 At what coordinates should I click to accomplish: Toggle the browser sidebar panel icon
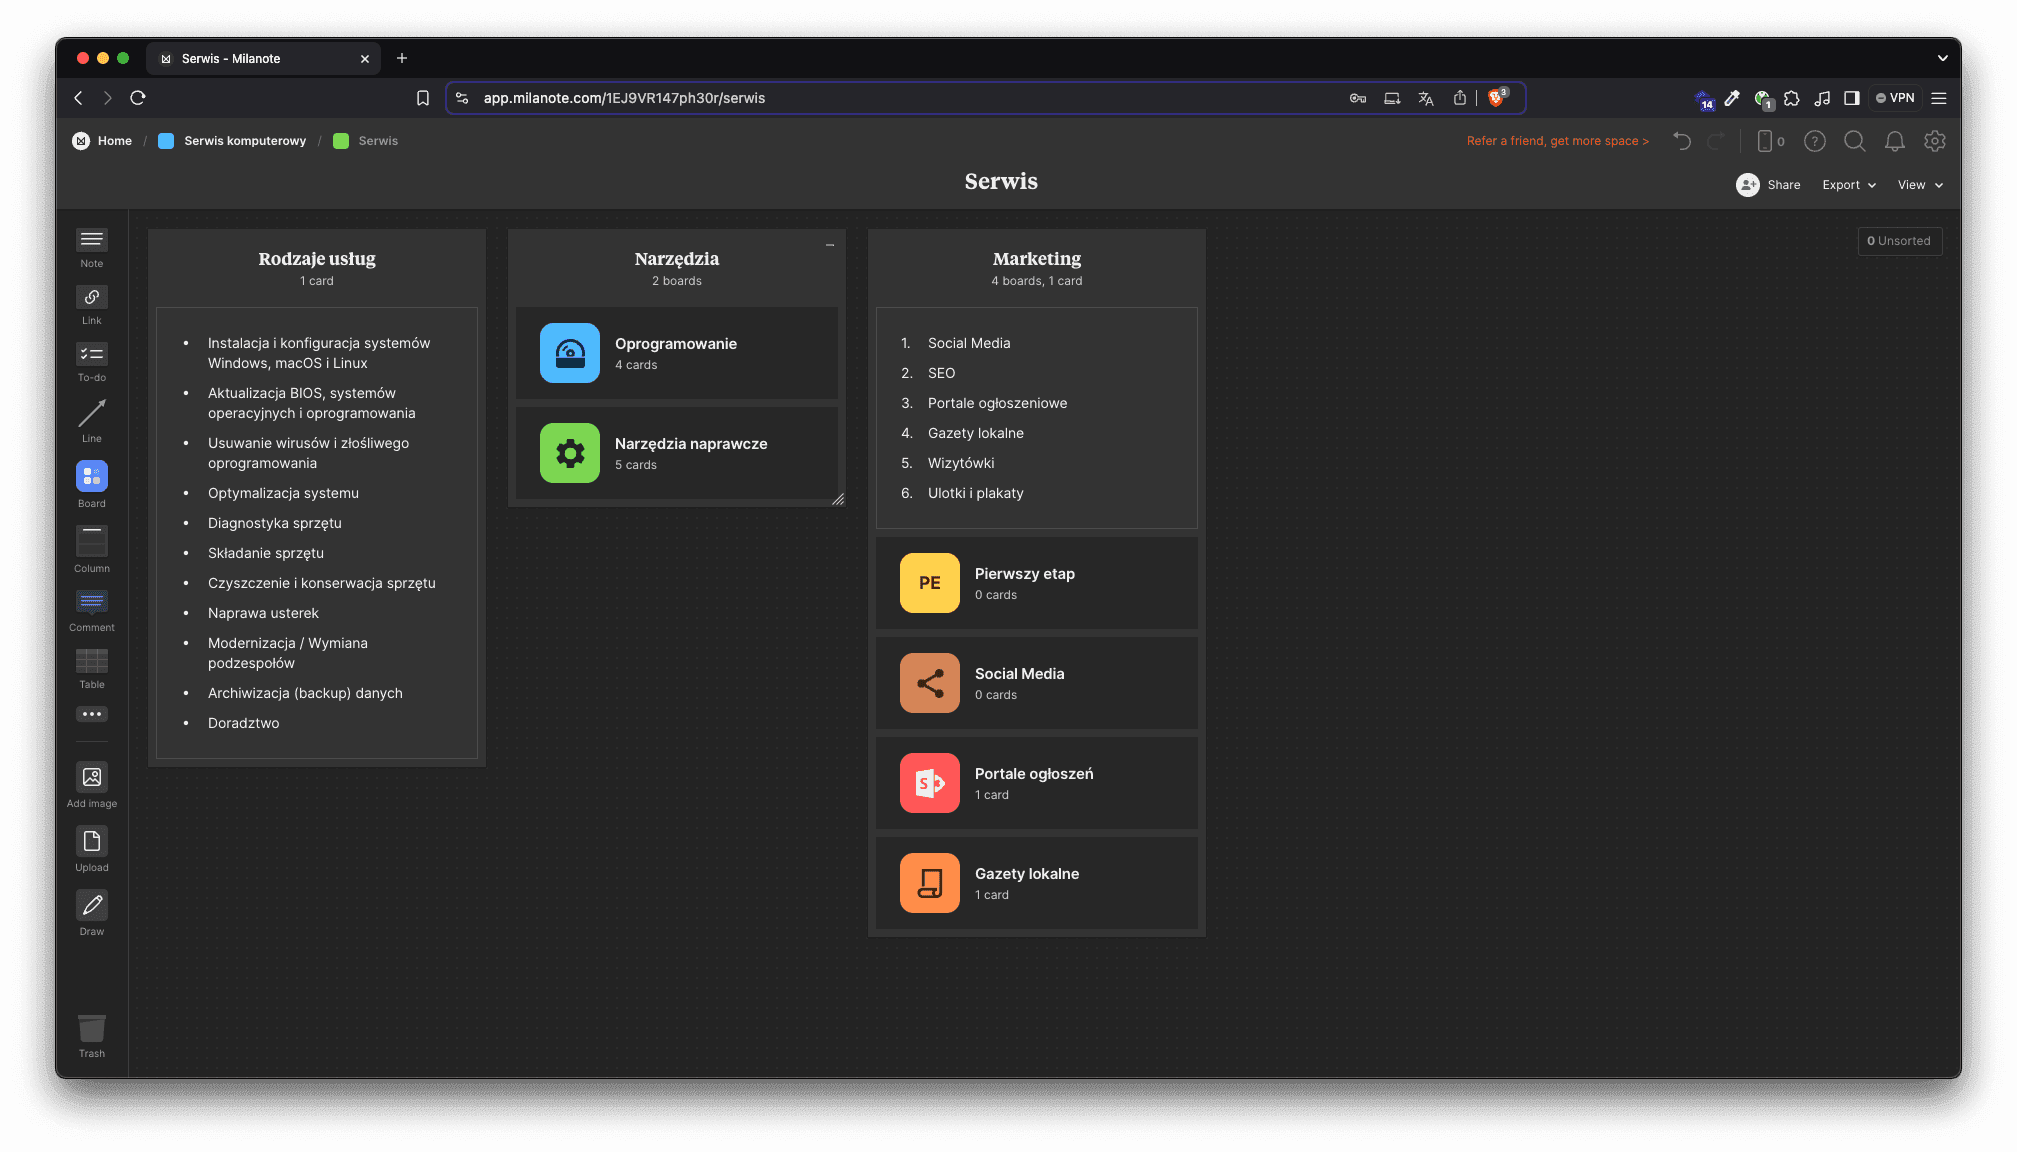click(1851, 98)
